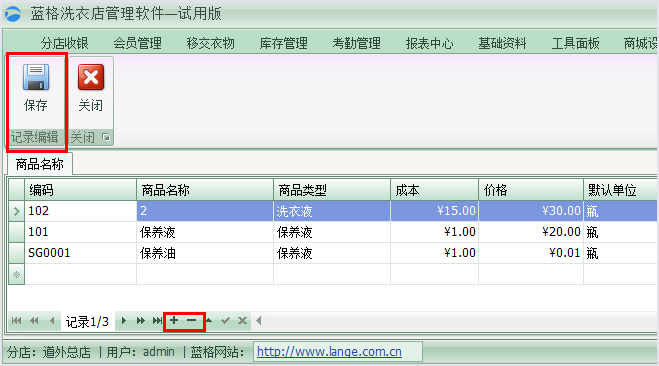Go to previous page navigator icon
The image size is (659, 366).
34,321
